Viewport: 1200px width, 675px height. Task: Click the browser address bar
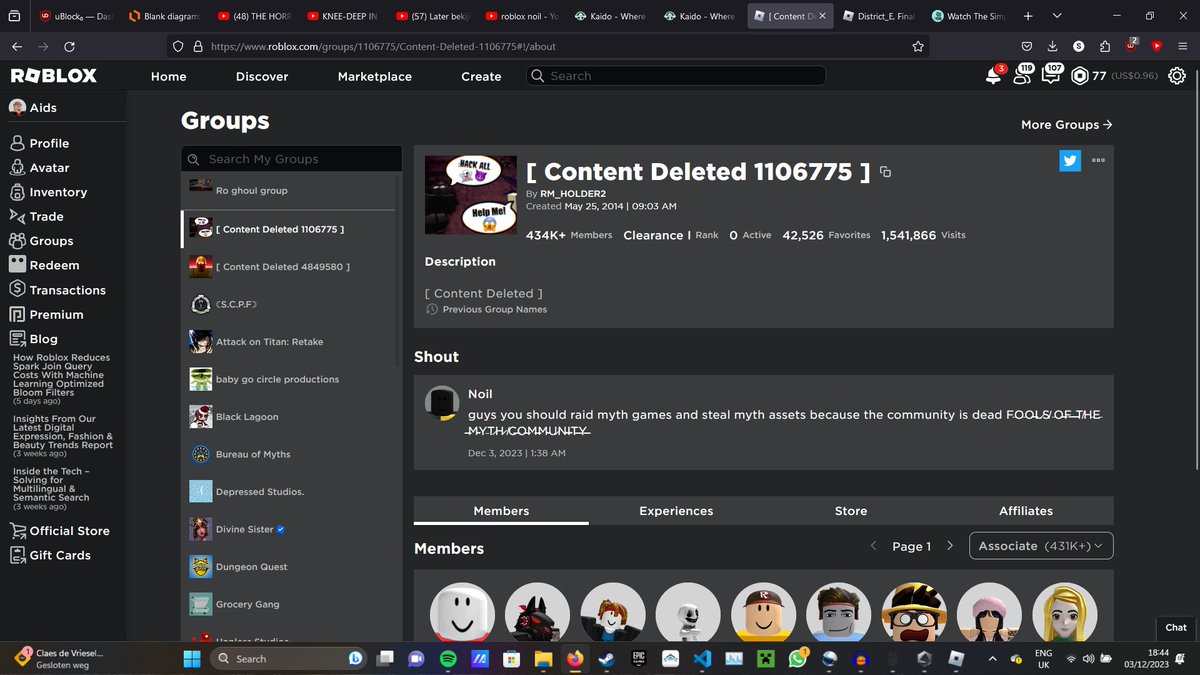pyautogui.click(x=548, y=46)
